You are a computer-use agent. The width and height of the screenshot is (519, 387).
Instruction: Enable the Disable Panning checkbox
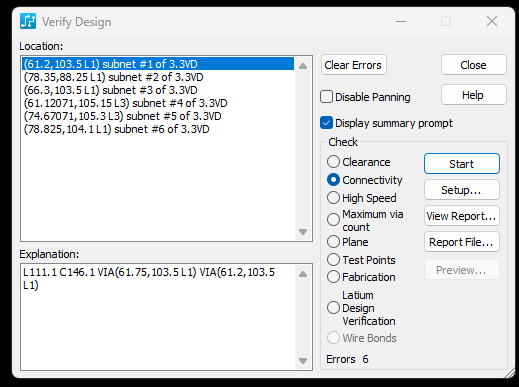326,97
